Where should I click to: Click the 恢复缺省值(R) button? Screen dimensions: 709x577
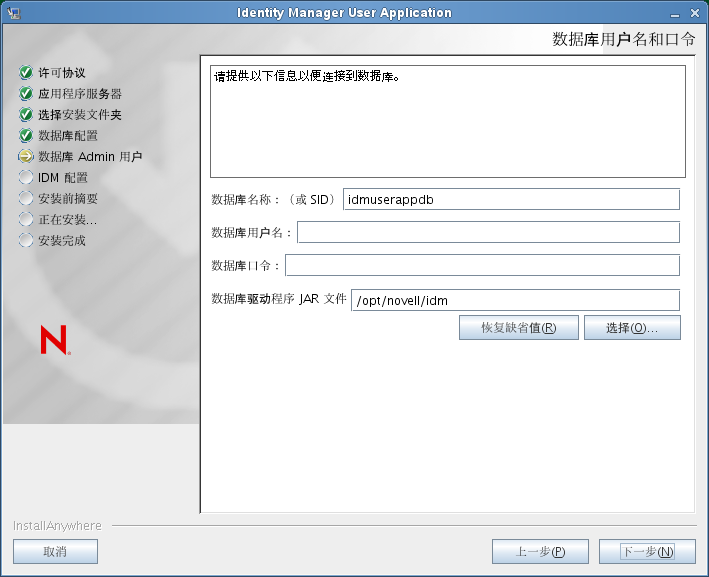click(x=519, y=327)
